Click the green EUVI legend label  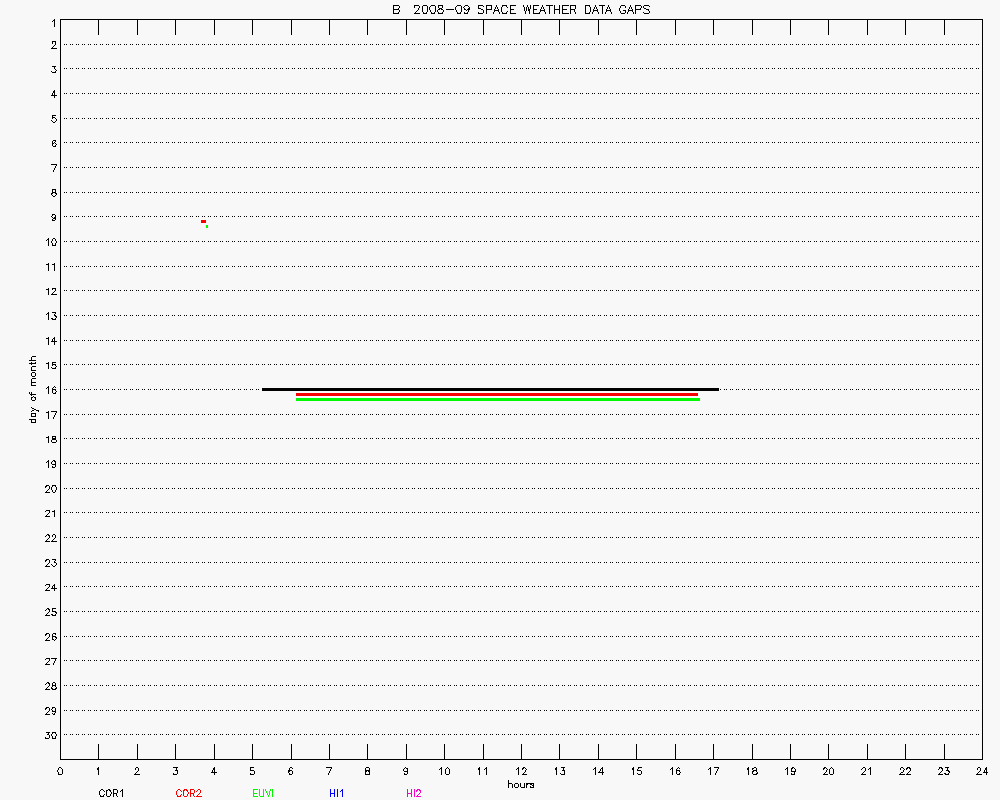pos(263,793)
